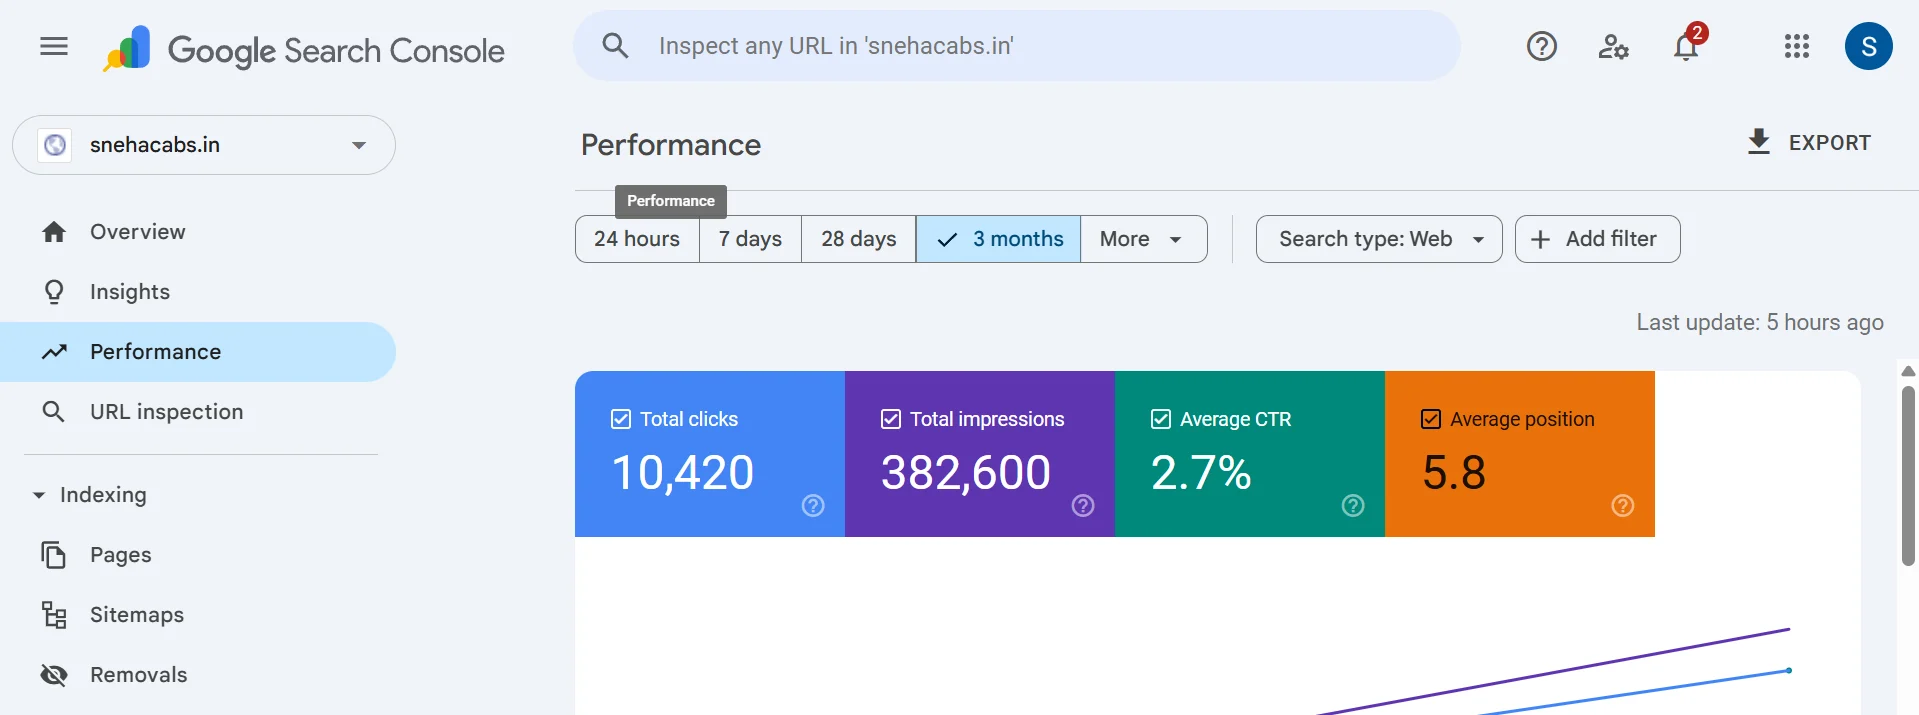Open the snehacabs.in property dropdown
Viewport: 1919px width, 715px height.
click(x=204, y=145)
